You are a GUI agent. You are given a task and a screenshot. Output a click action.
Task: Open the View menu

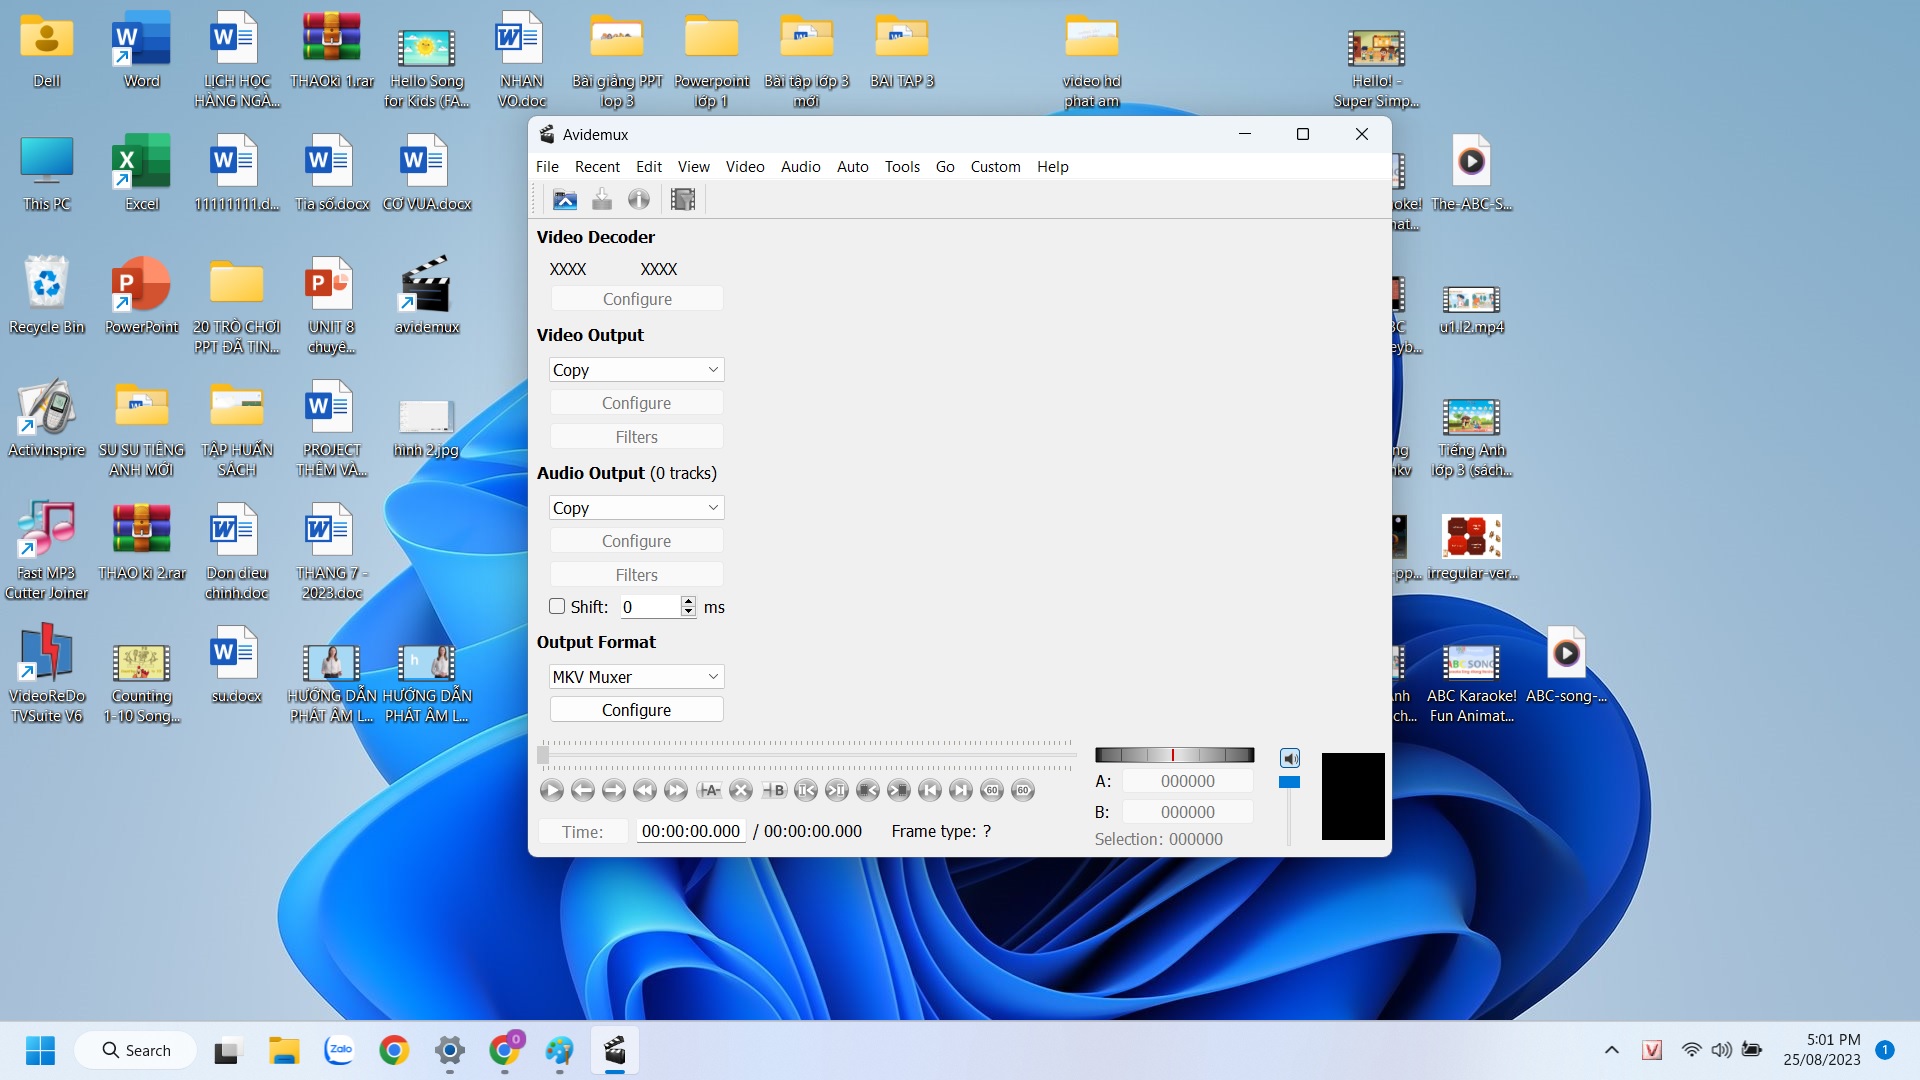693,166
